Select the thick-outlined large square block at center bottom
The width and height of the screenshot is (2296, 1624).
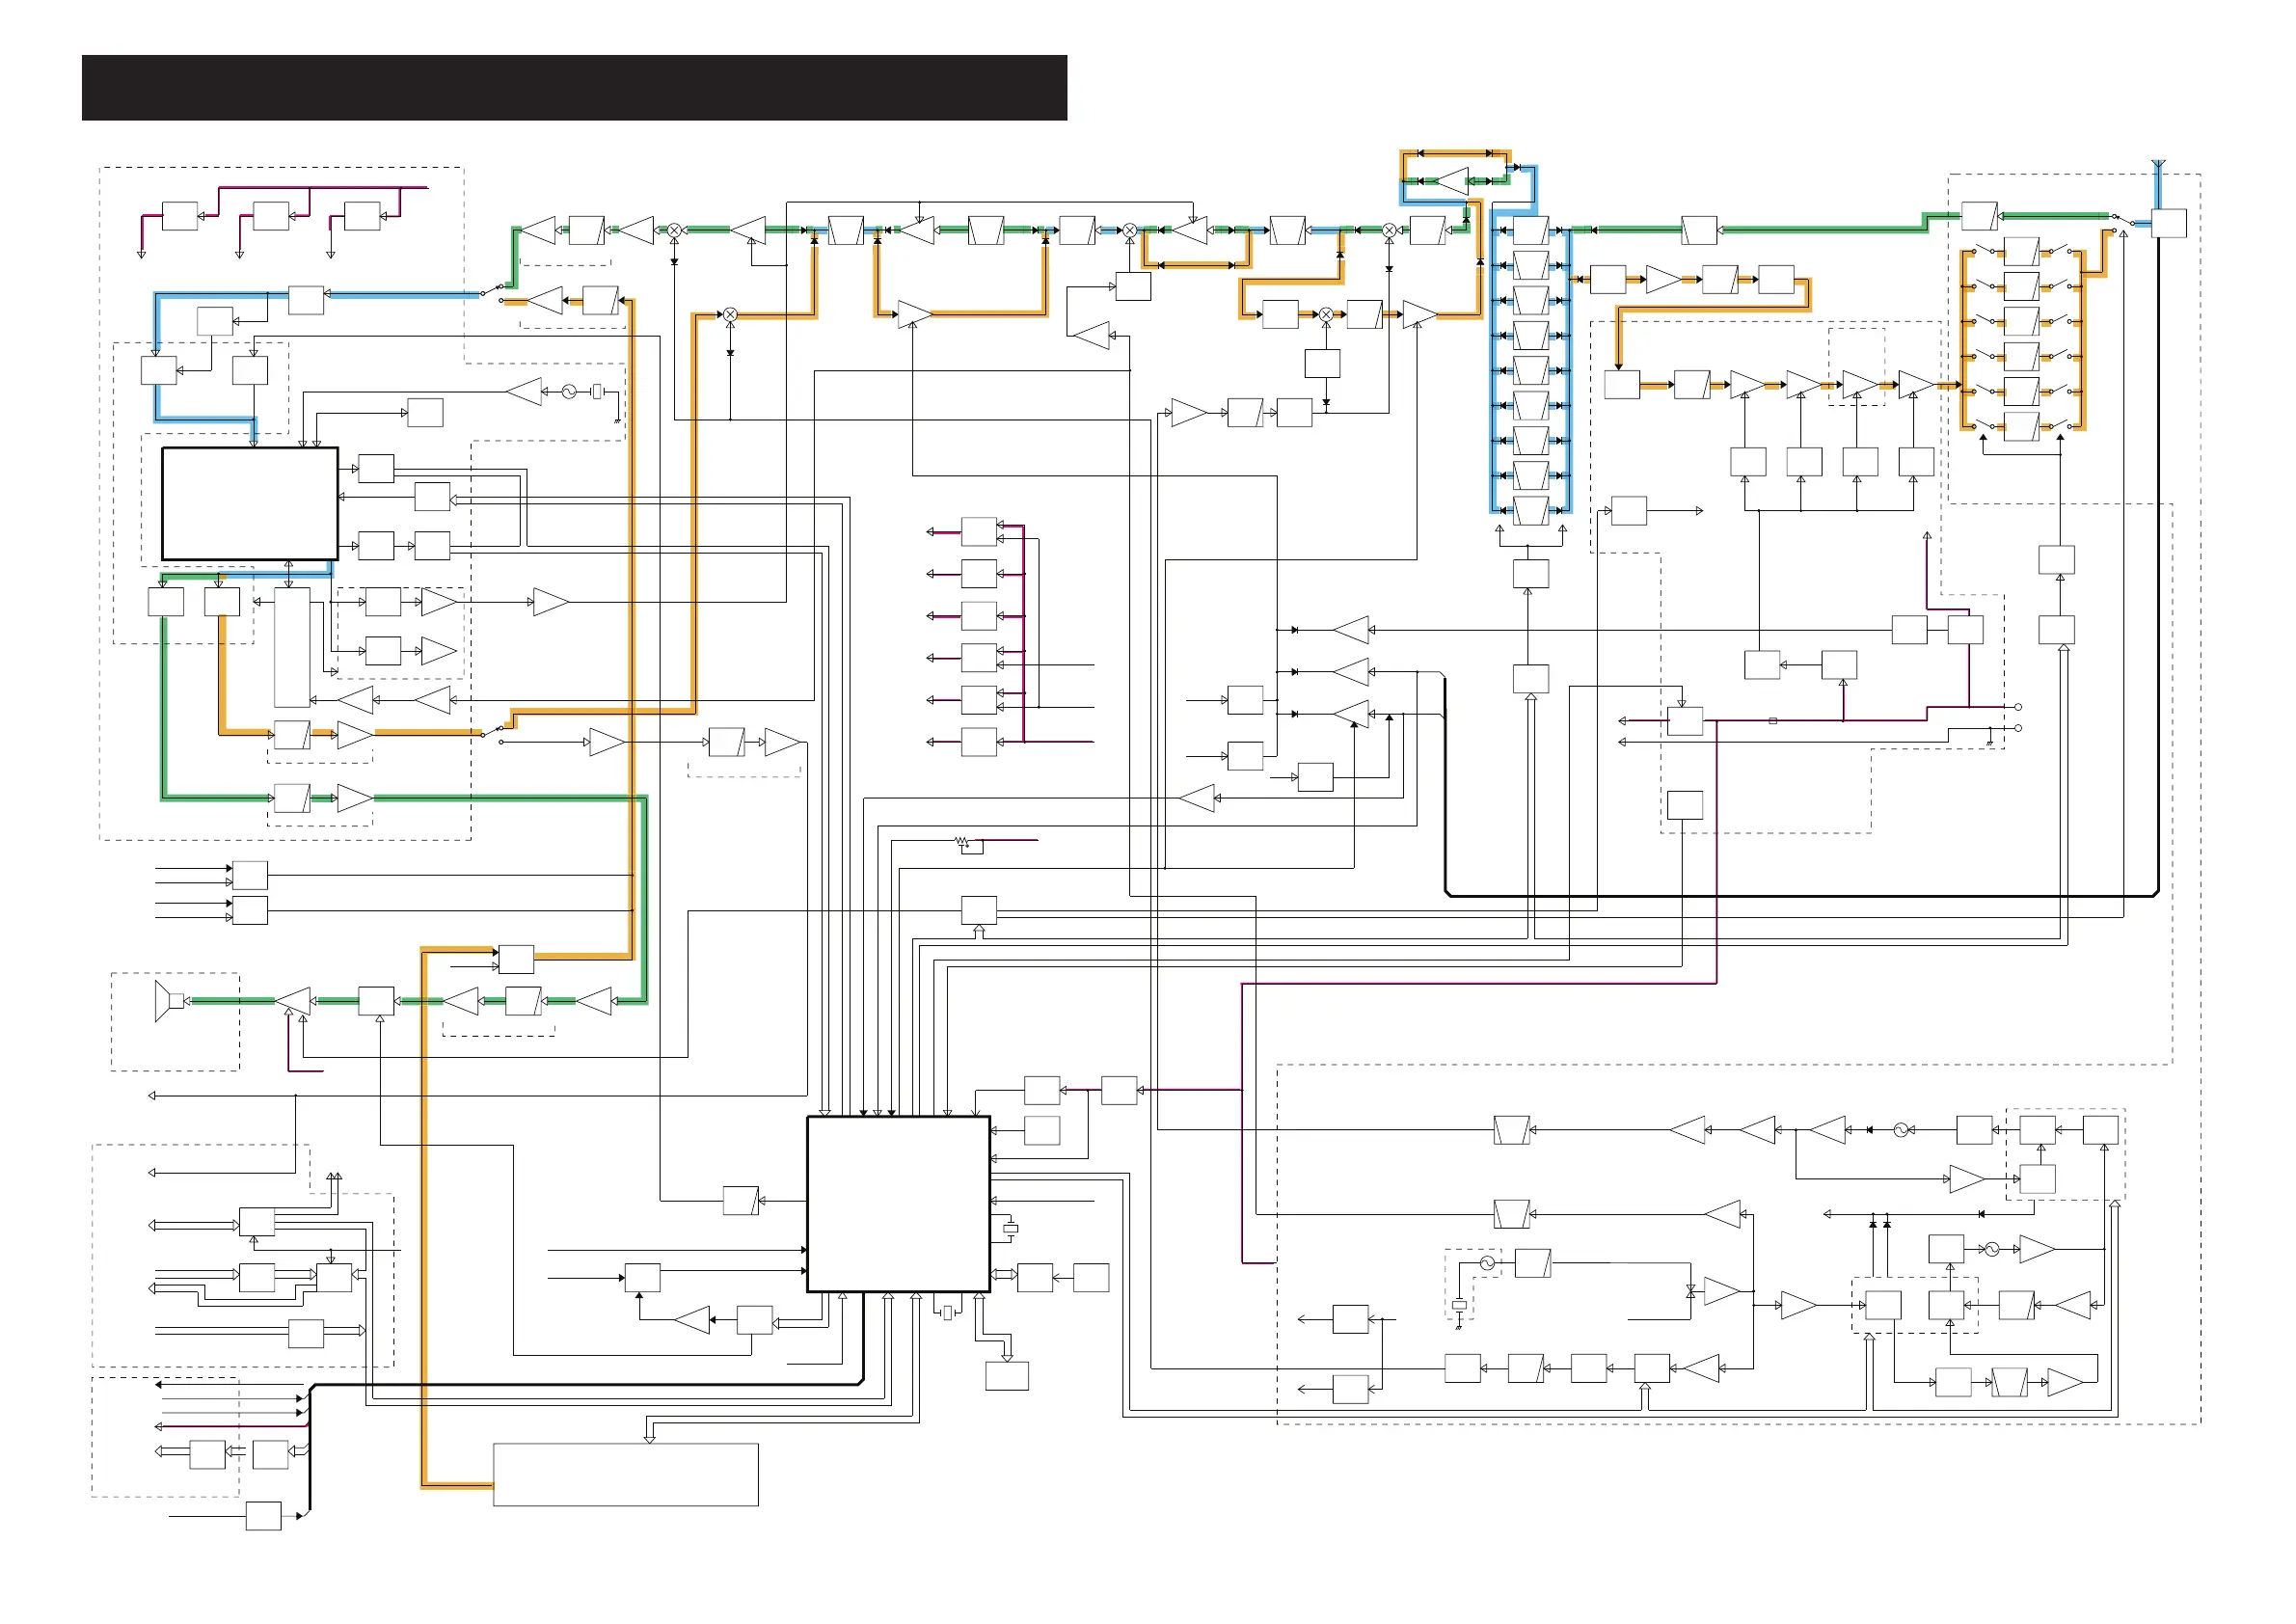[898, 1205]
